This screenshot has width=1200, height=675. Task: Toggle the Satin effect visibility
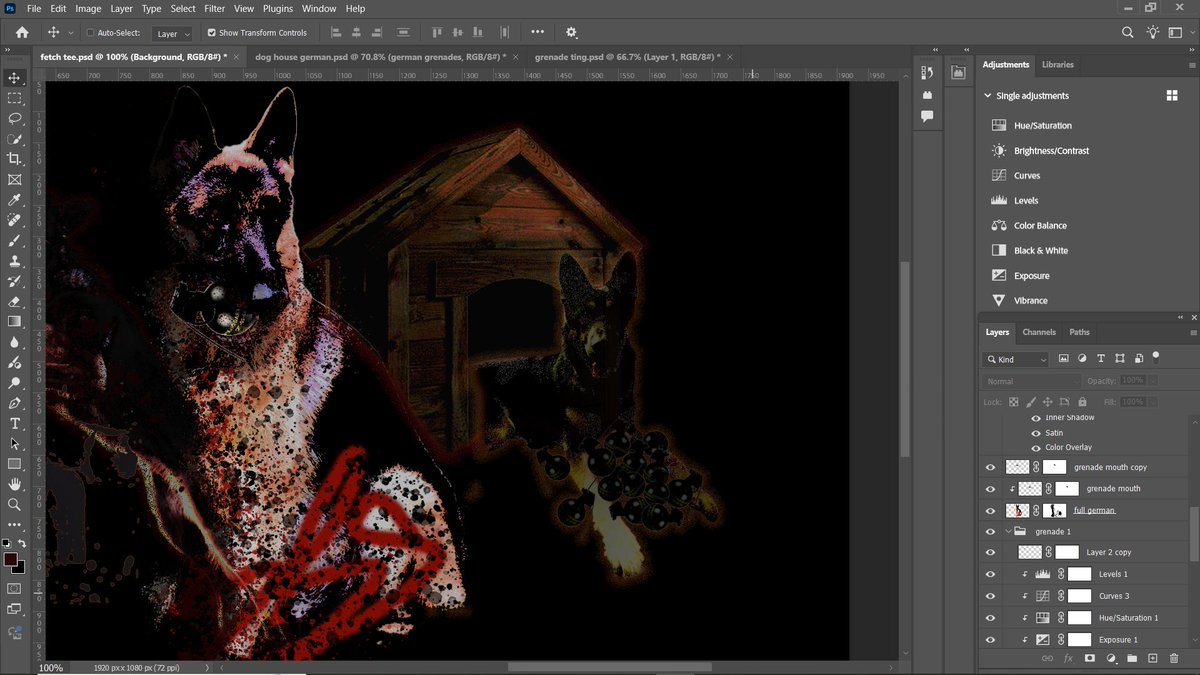pos(1036,433)
